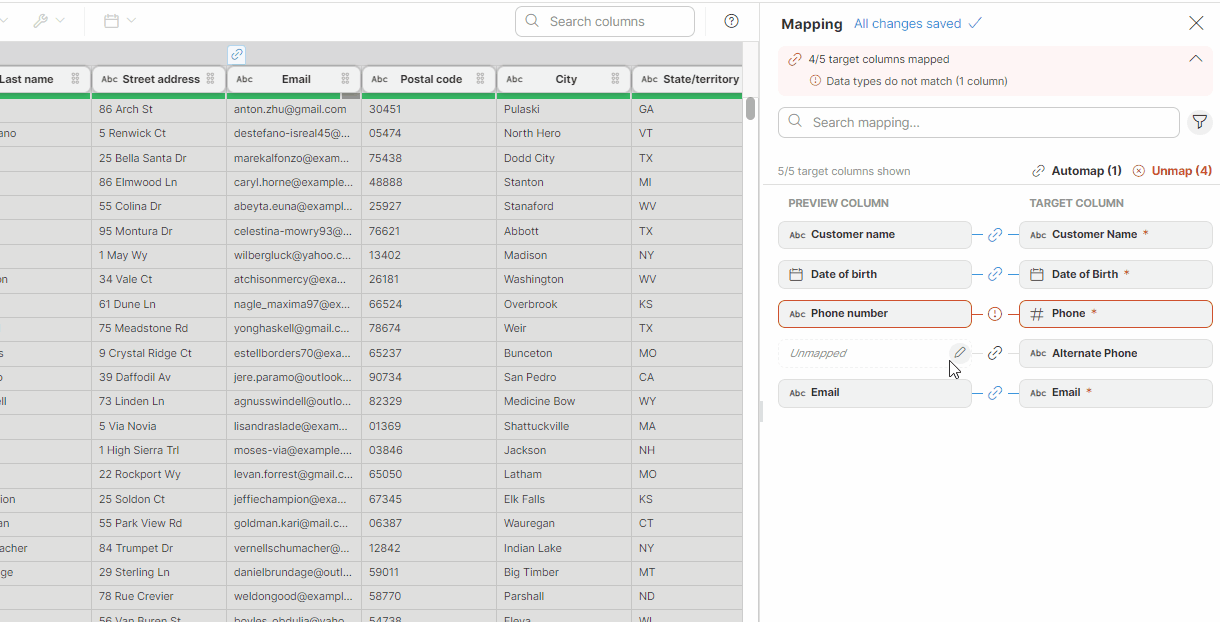The image size is (1220, 622).
Task: Open the wrench tools dropdown
Action: click(48, 21)
